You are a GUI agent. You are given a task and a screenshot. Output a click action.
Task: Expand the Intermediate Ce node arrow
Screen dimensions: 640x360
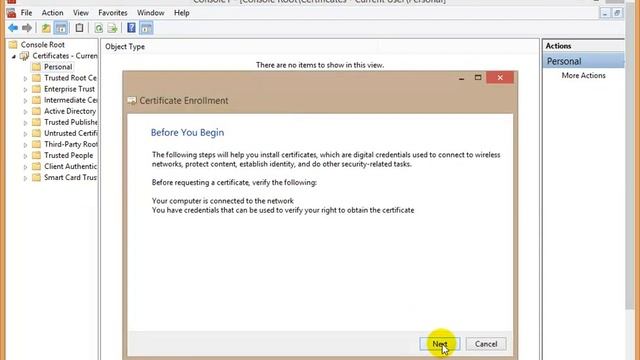pos(25,100)
